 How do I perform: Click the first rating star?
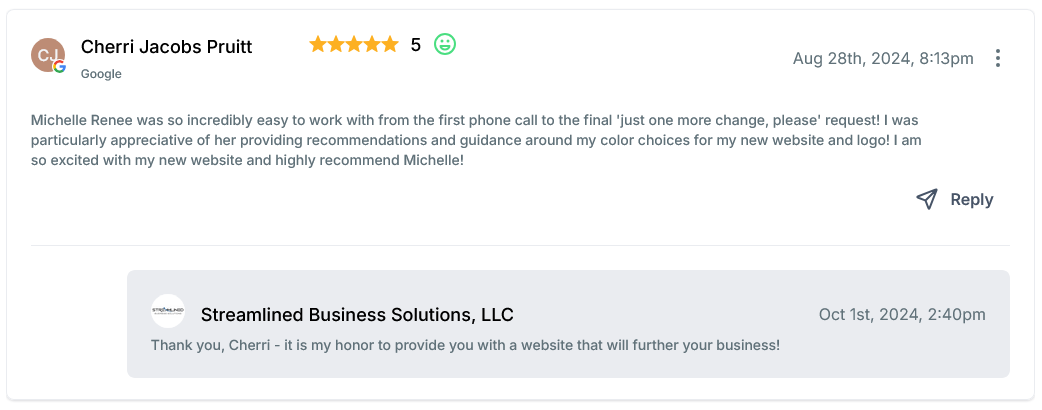318,44
